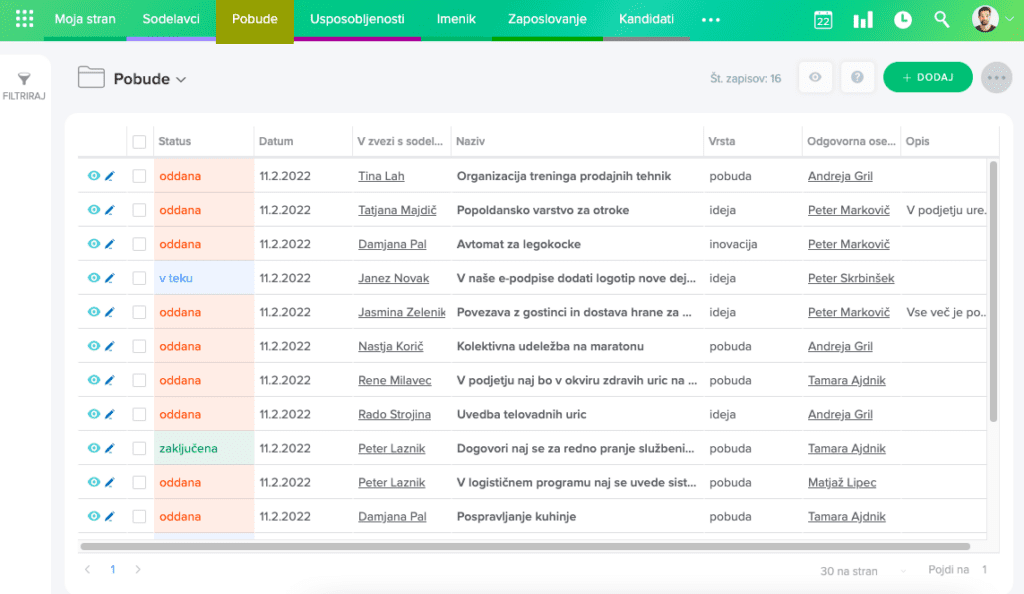
Task: Click the help question mark button
Action: (x=857, y=77)
